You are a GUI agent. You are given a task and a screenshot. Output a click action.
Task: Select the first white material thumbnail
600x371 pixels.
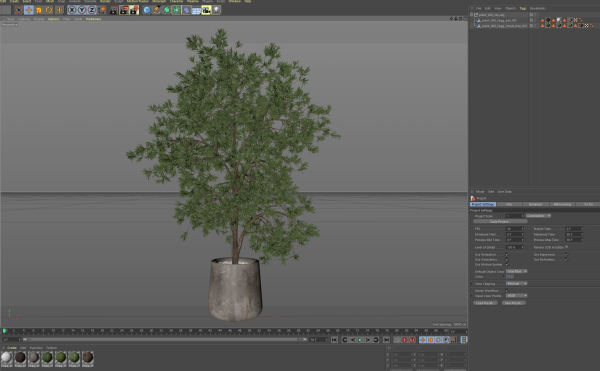[x=7, y=358]
